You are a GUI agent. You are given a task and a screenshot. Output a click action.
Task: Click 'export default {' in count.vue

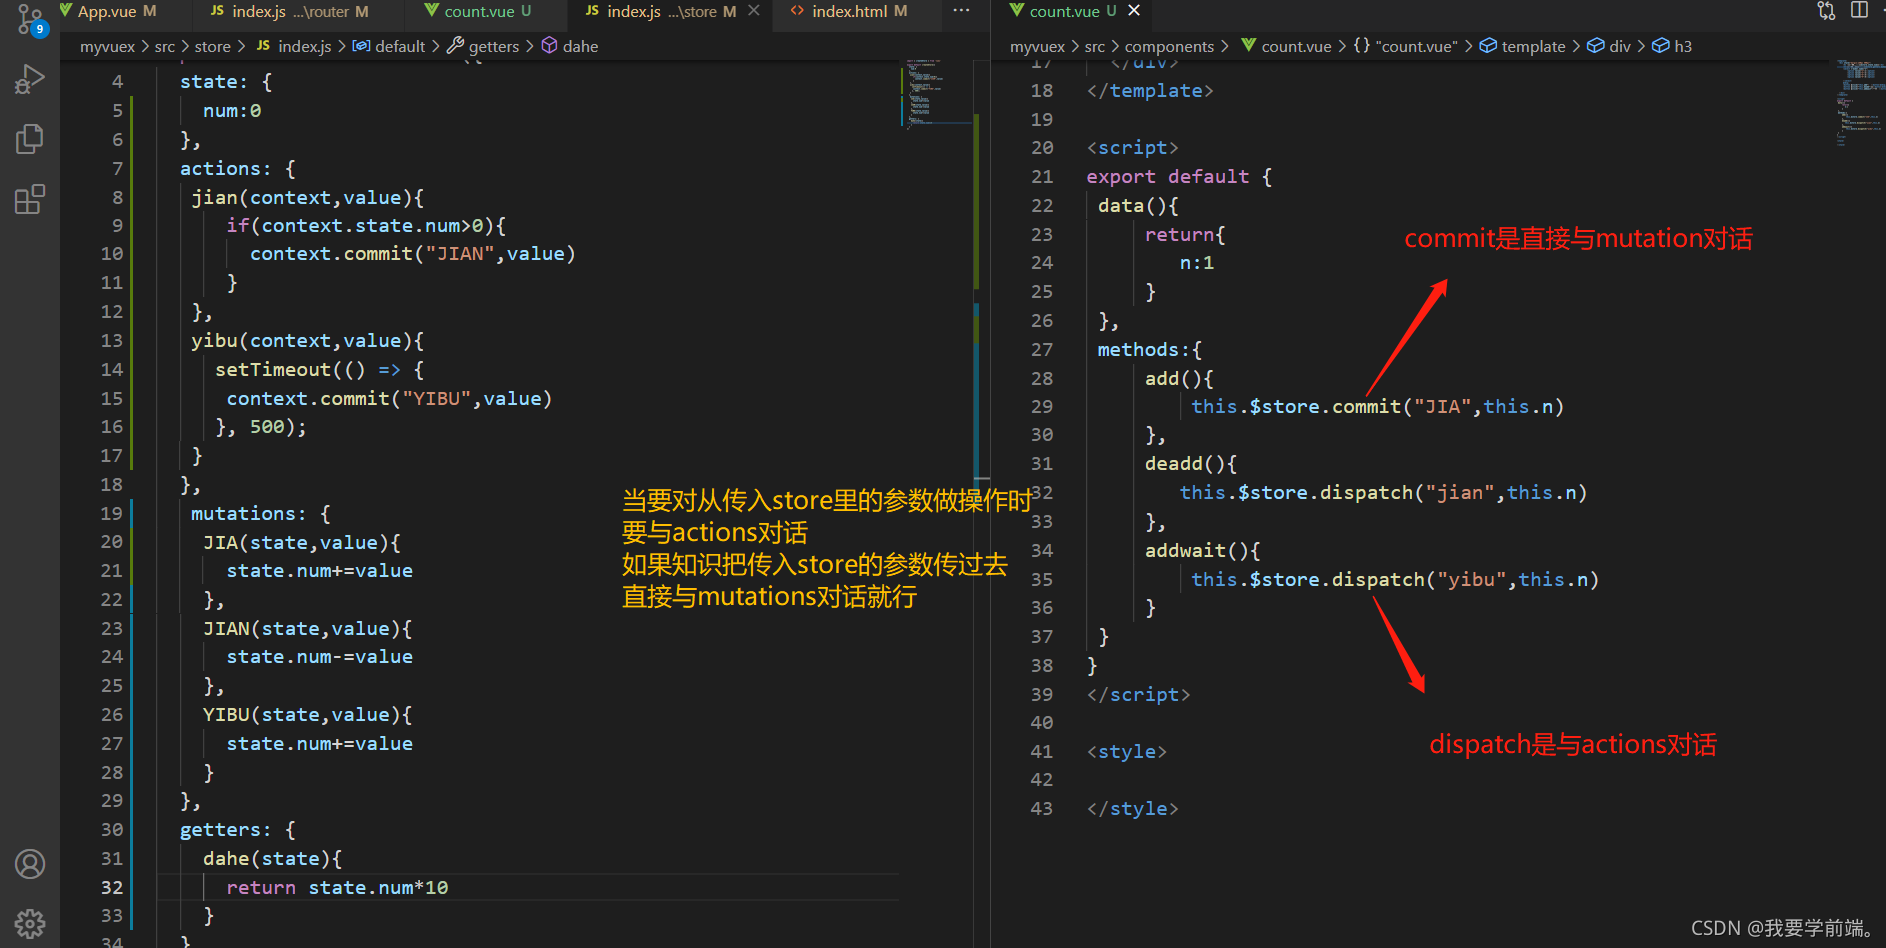click(x=1180, y=176)
